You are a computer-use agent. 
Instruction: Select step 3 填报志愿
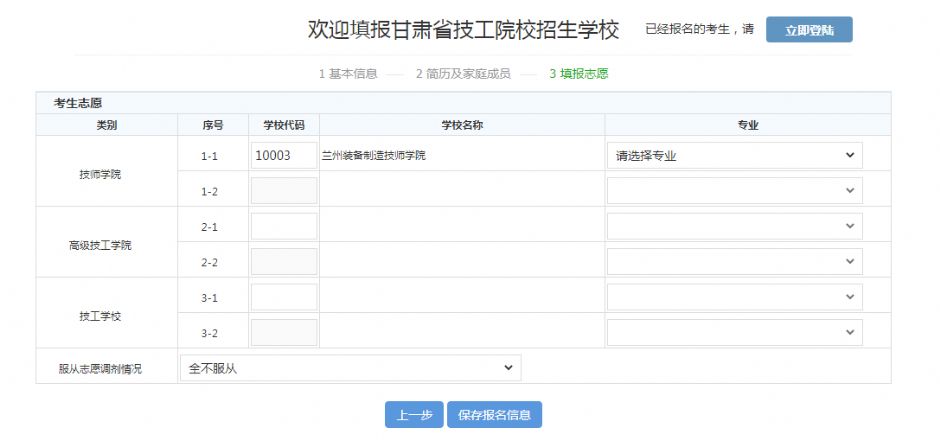click(578, 74)
